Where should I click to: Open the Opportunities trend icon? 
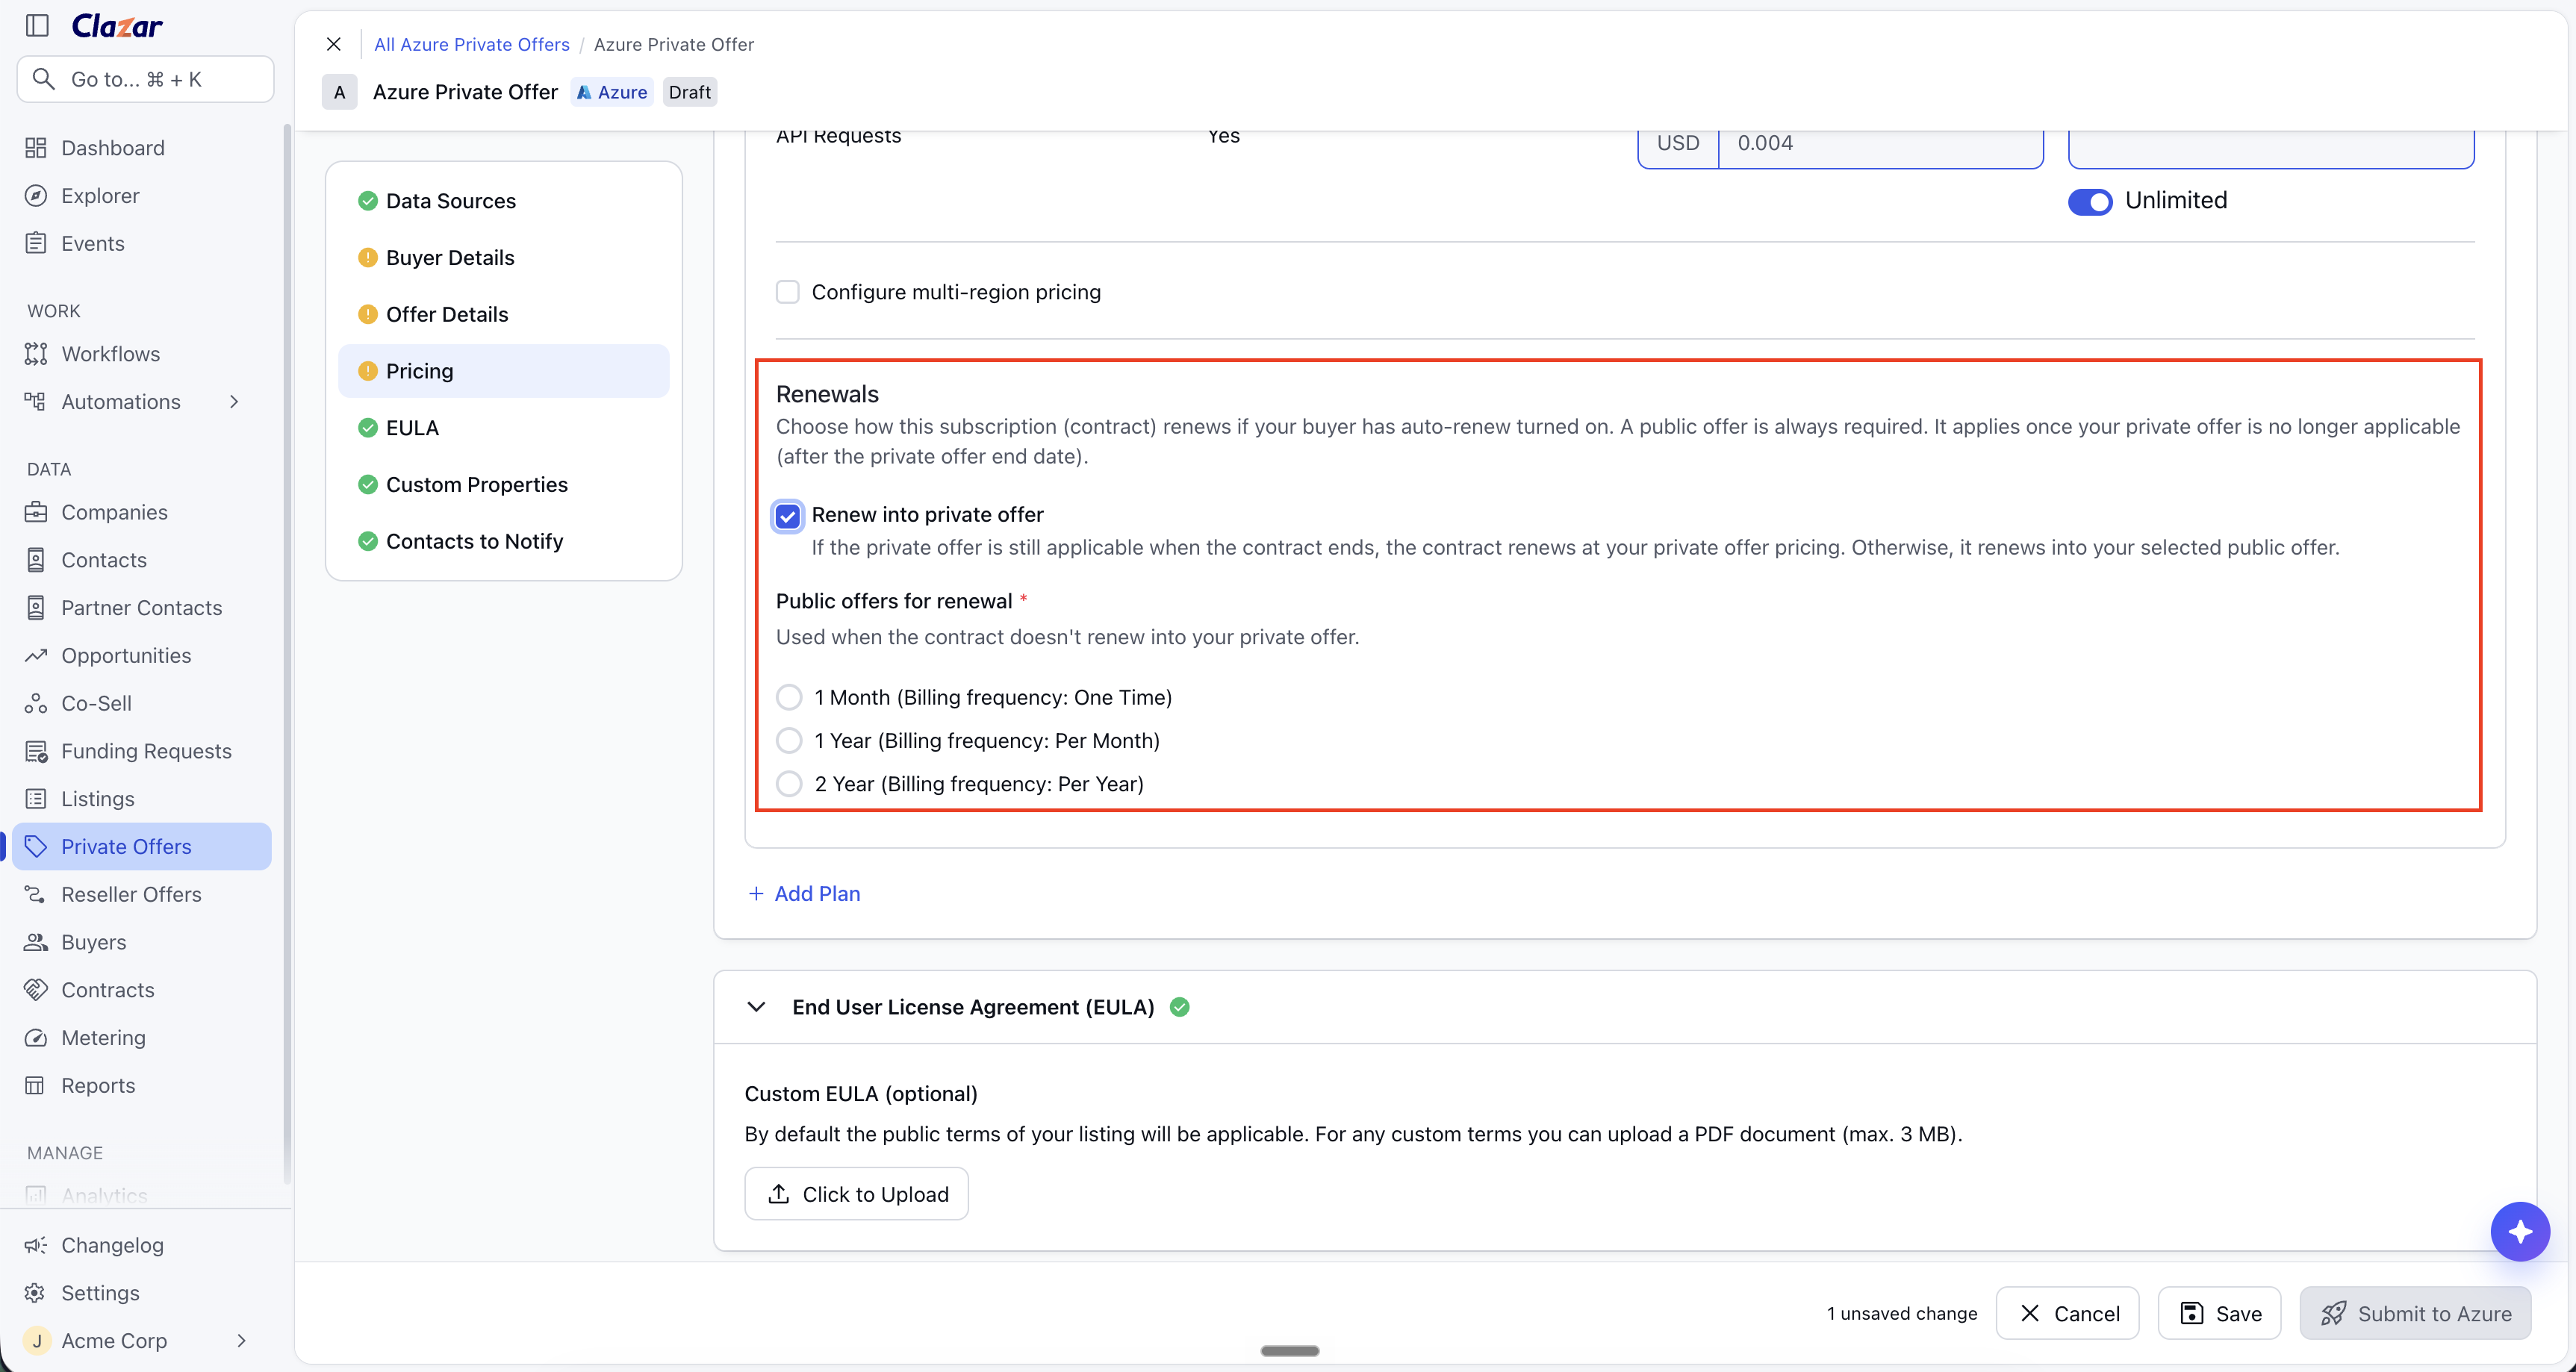(36, 656)
